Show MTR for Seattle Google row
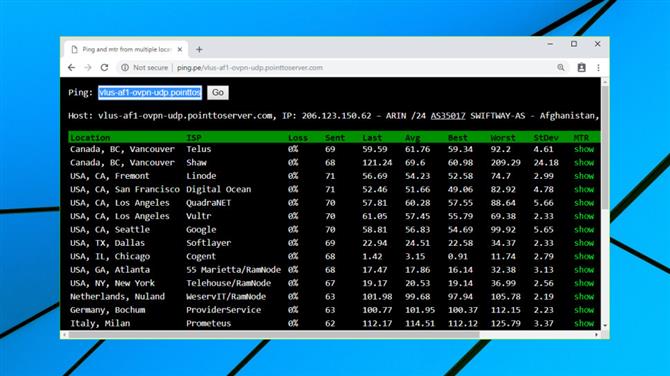Screen dimensions: 670x376 point(584,229)
